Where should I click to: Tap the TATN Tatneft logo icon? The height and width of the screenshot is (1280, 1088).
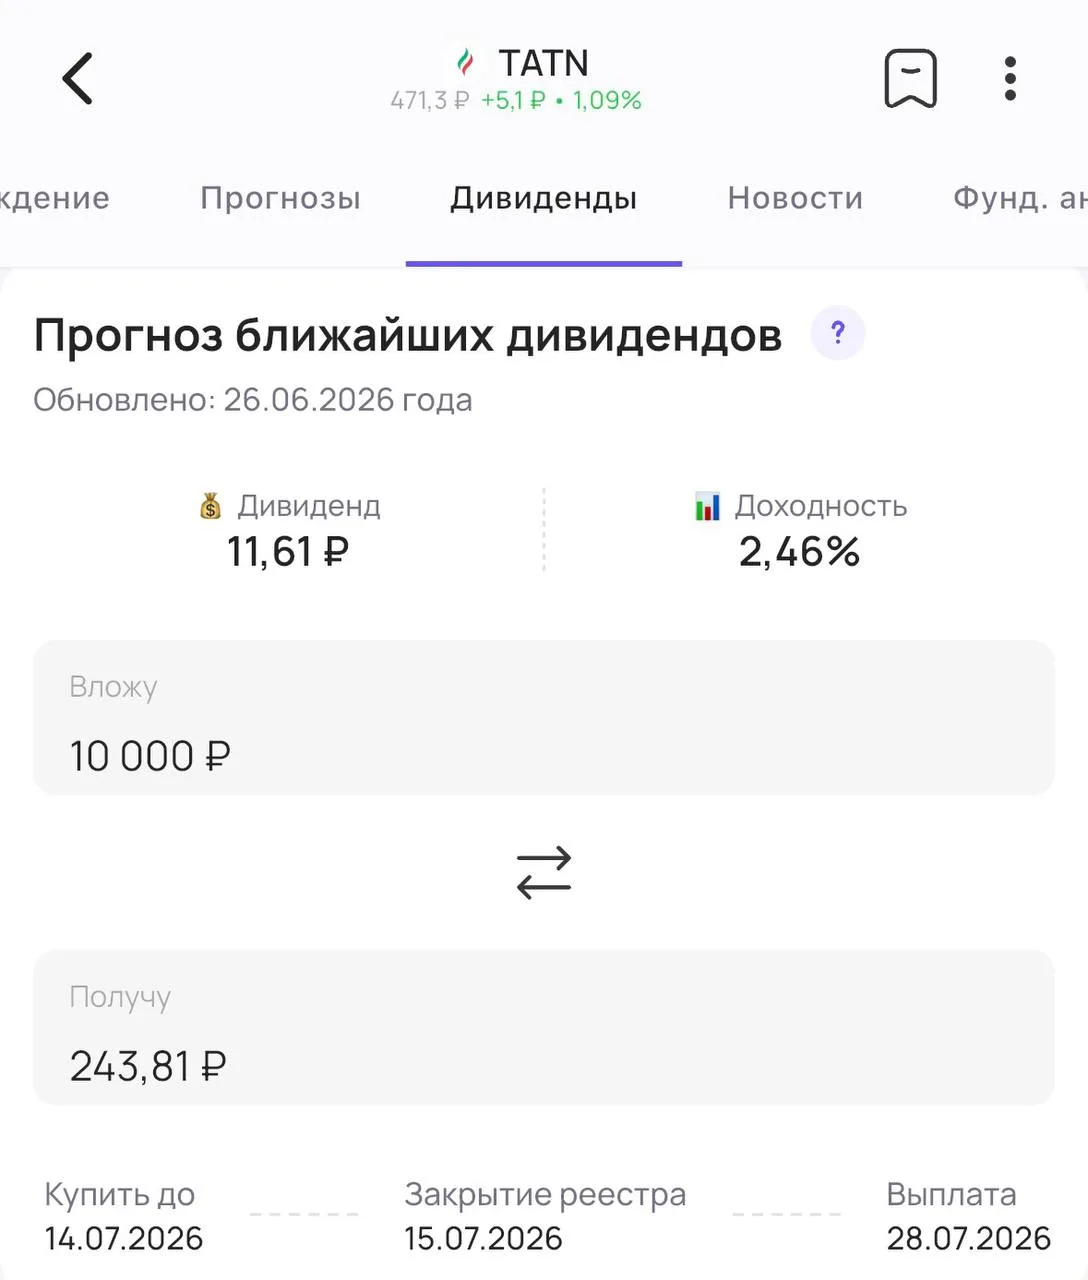(465, 62)
